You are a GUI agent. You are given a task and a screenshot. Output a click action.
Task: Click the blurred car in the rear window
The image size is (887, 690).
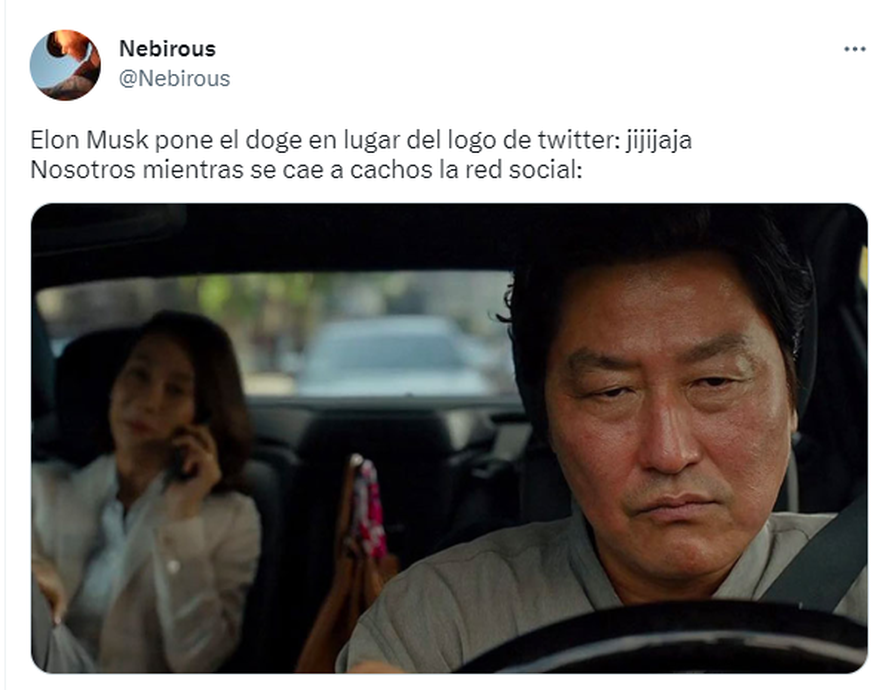point(396,356)
